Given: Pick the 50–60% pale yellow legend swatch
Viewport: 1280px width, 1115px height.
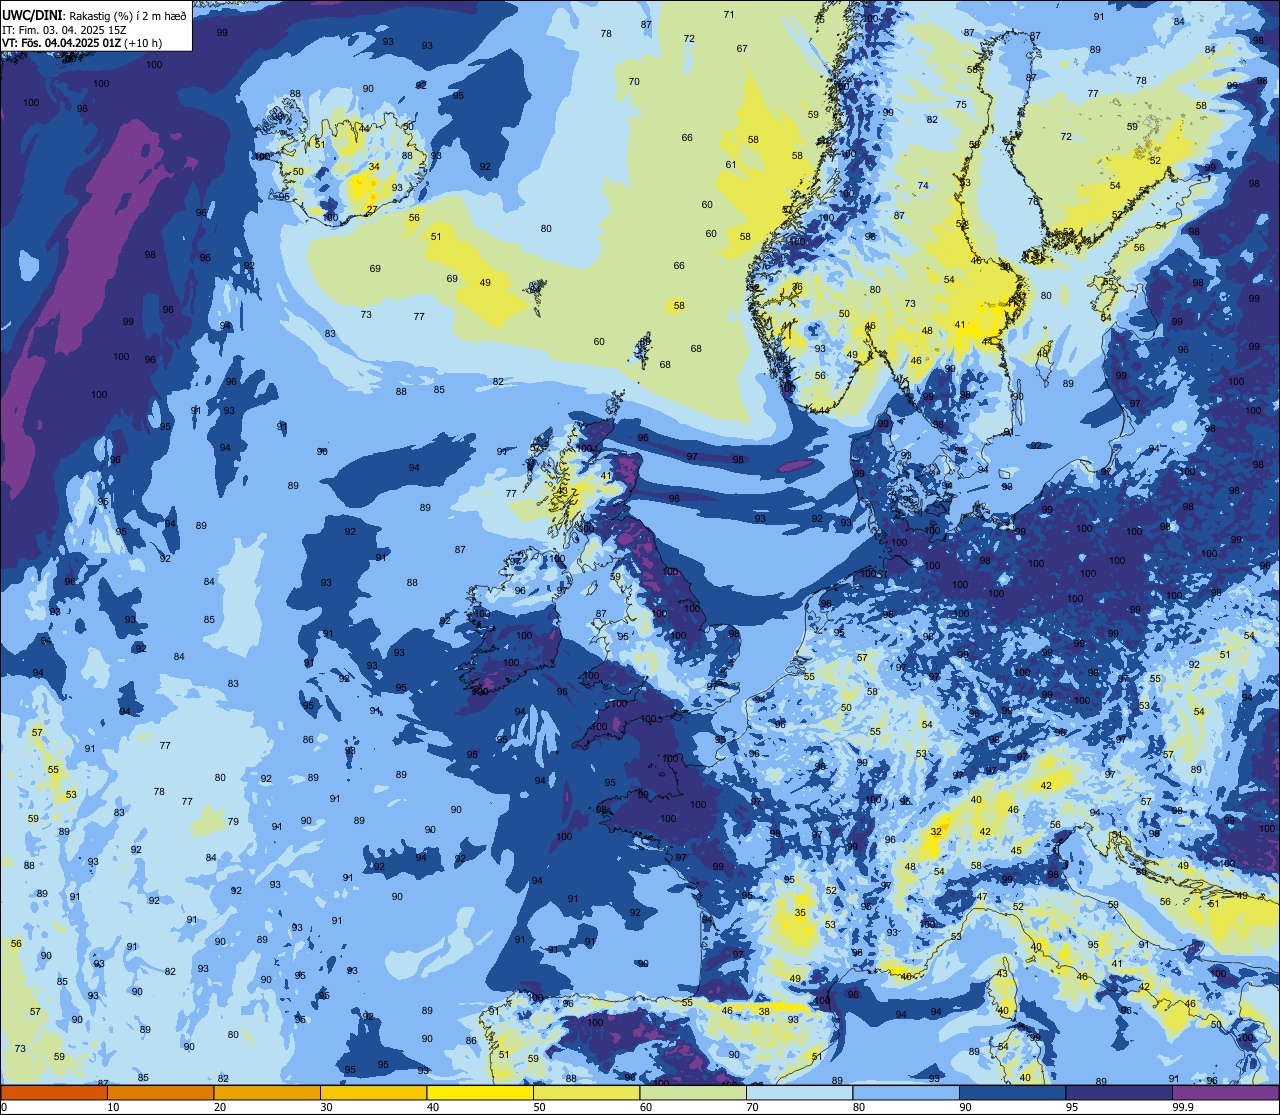Looking at the screenshot, I should pos(586,1092).
